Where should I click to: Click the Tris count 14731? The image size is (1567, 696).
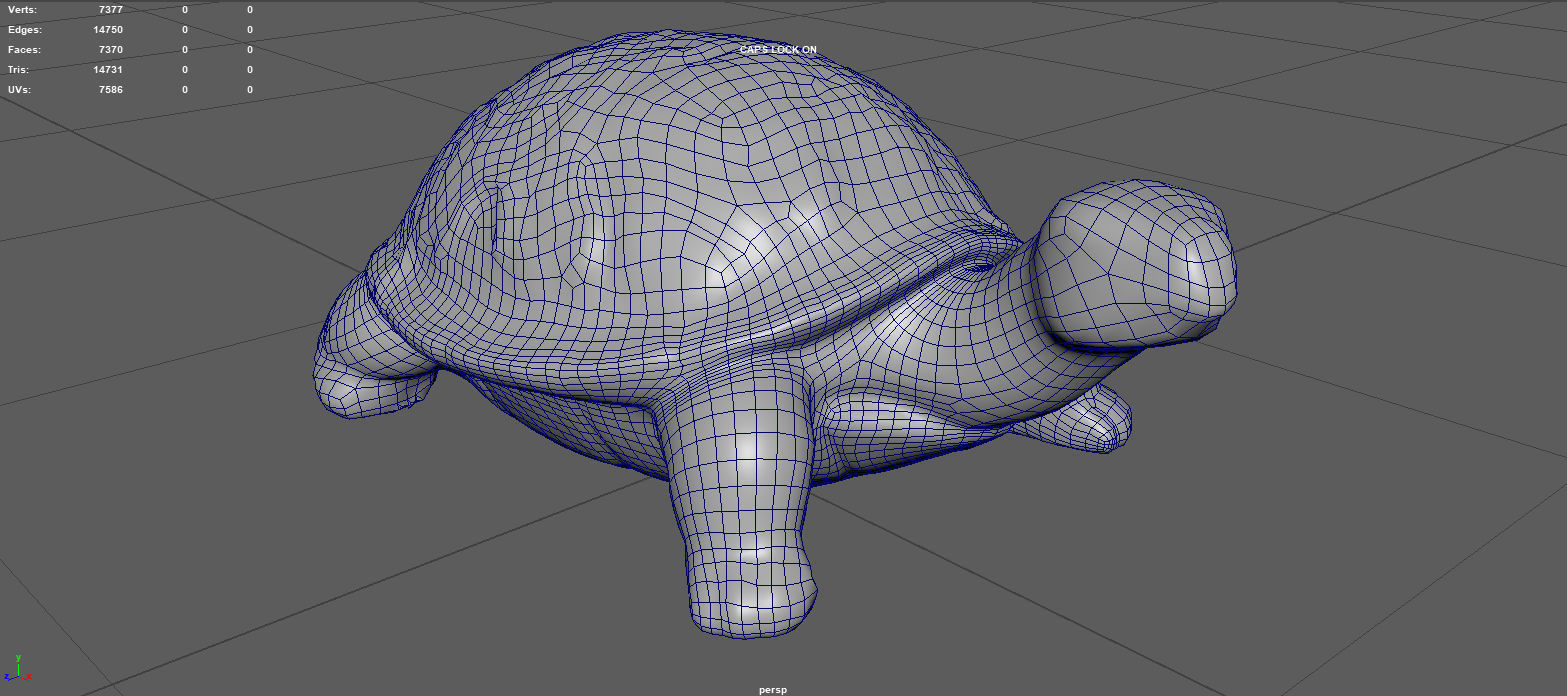point(108,70)
